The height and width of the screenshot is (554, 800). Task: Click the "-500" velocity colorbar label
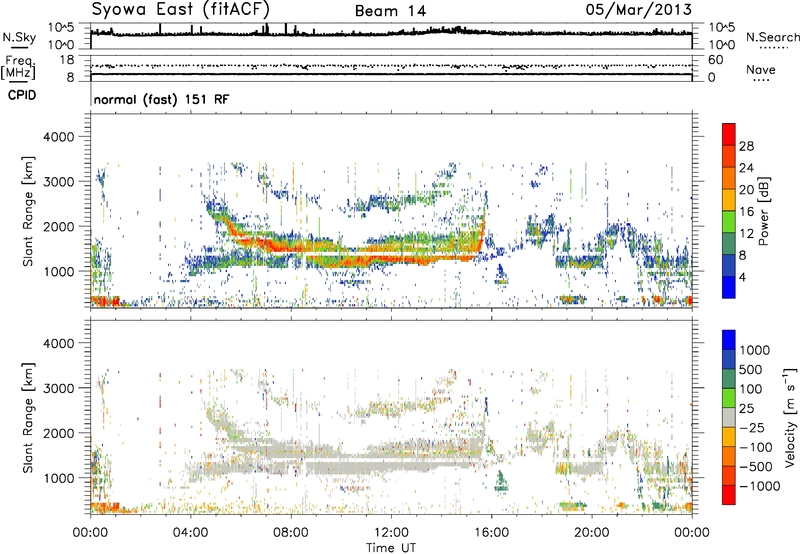[x=756, y=467]
